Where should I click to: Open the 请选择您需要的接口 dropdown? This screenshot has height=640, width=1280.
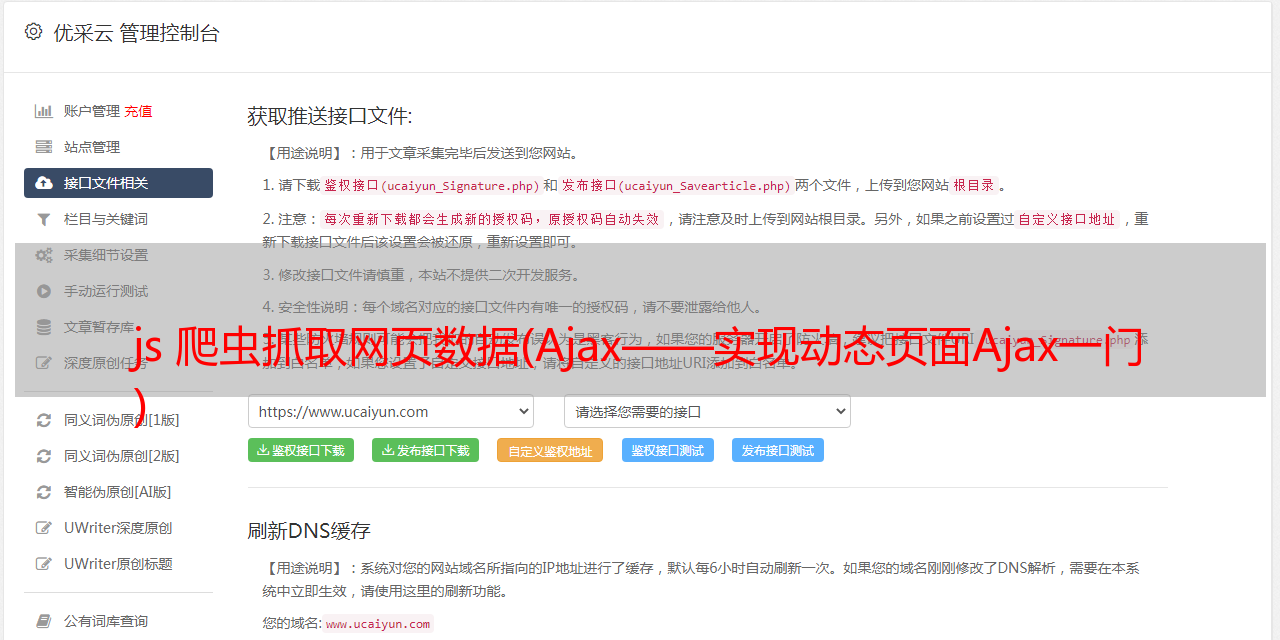click(x=707, y=411)
